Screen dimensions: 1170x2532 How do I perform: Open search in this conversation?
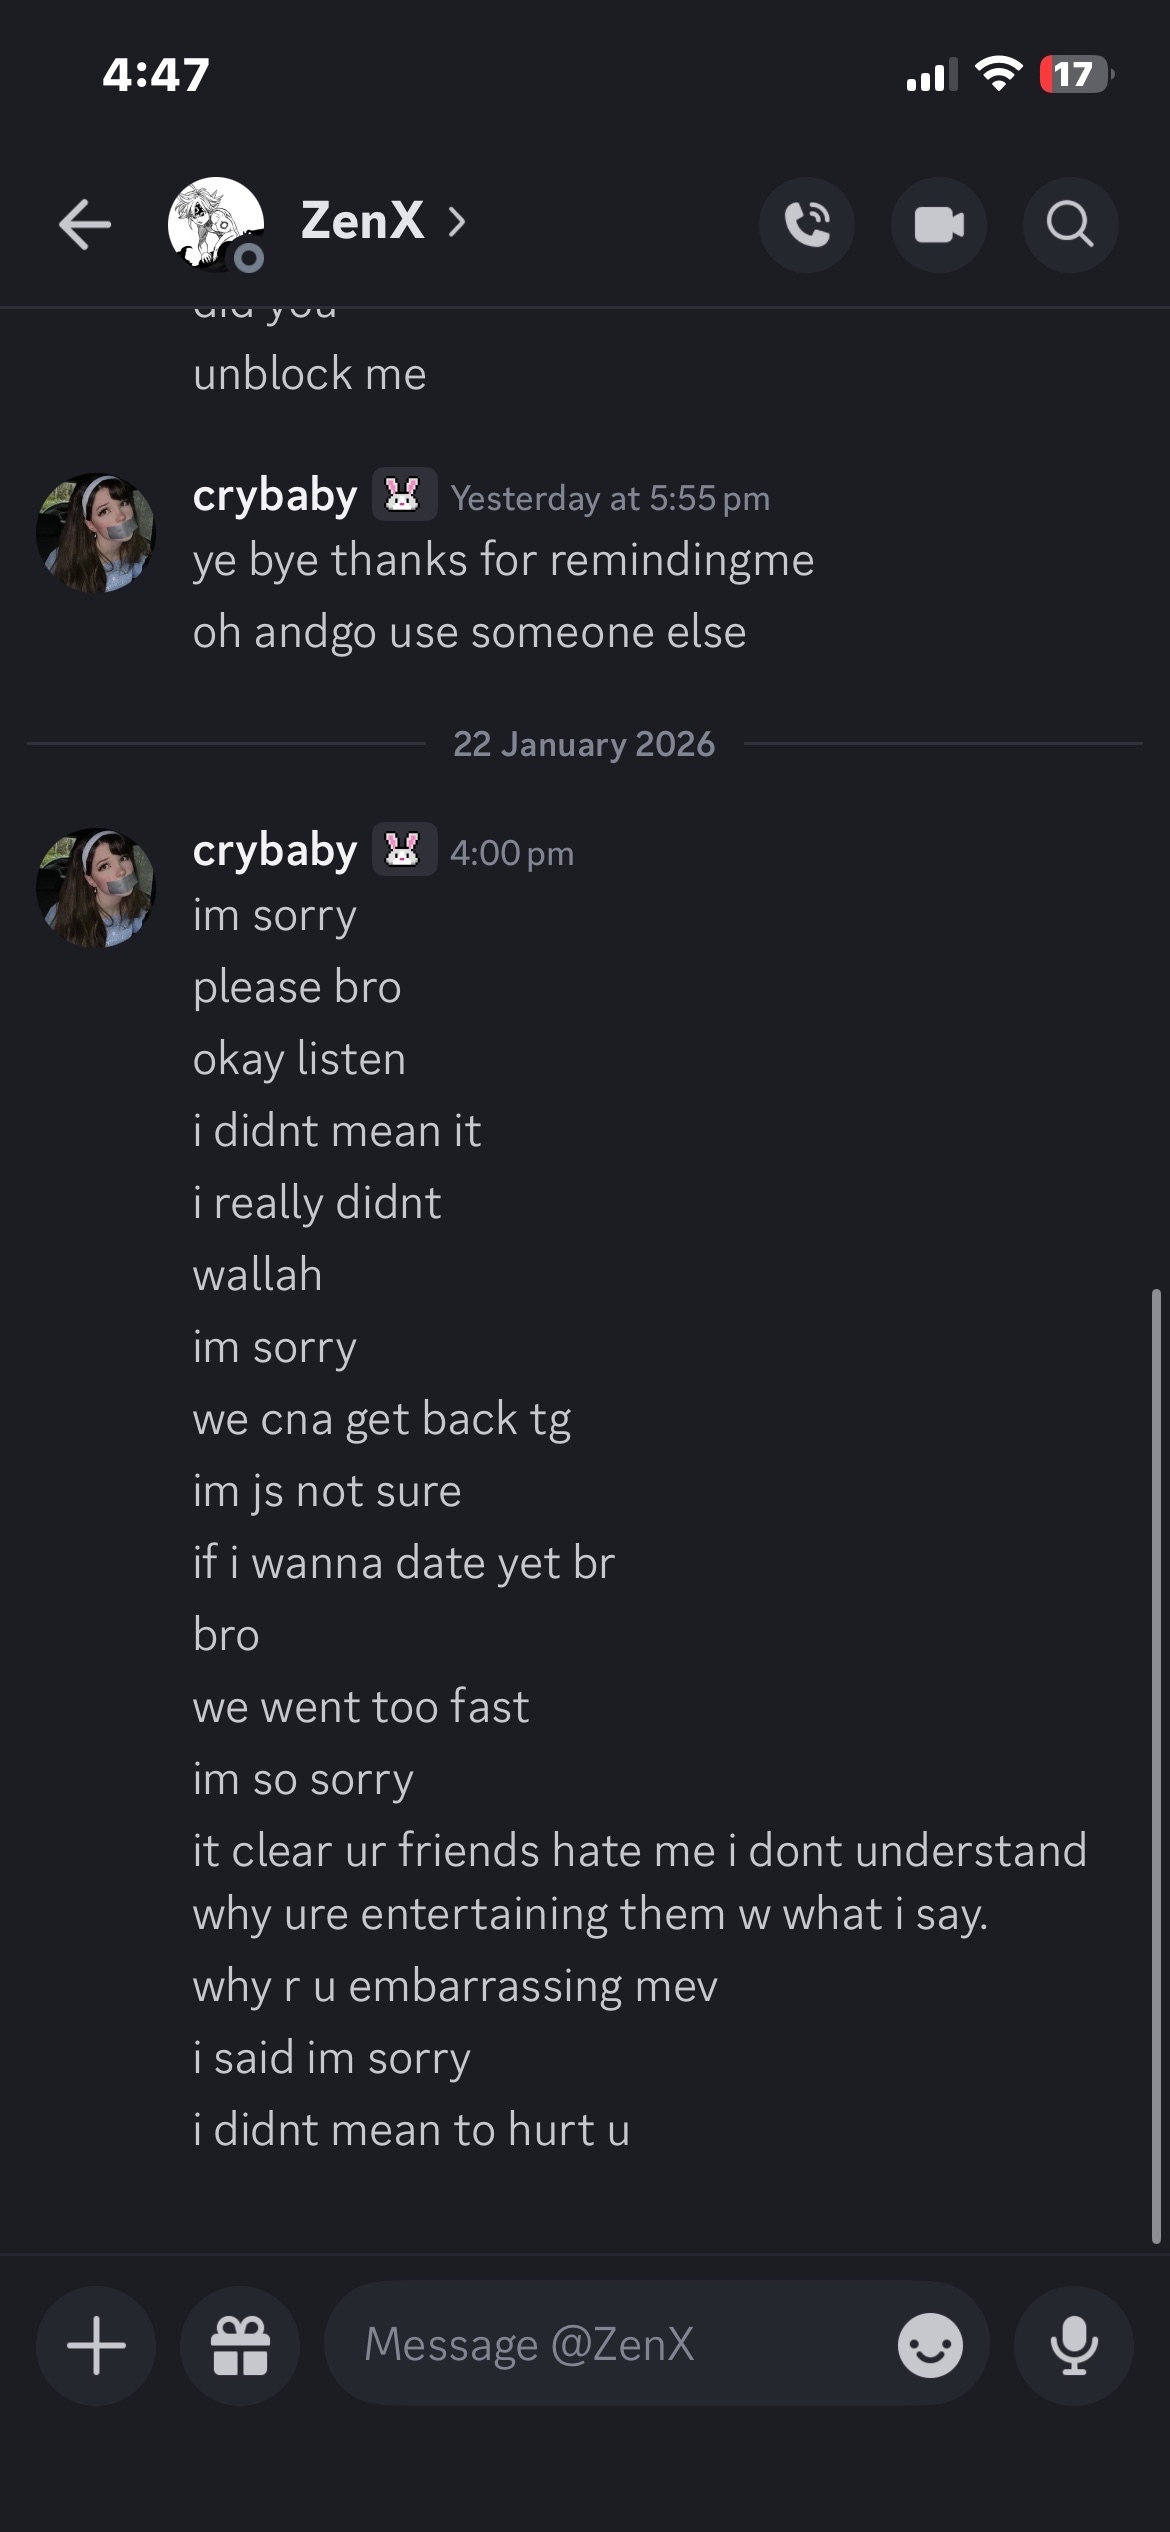click(x=1070, y=225)
